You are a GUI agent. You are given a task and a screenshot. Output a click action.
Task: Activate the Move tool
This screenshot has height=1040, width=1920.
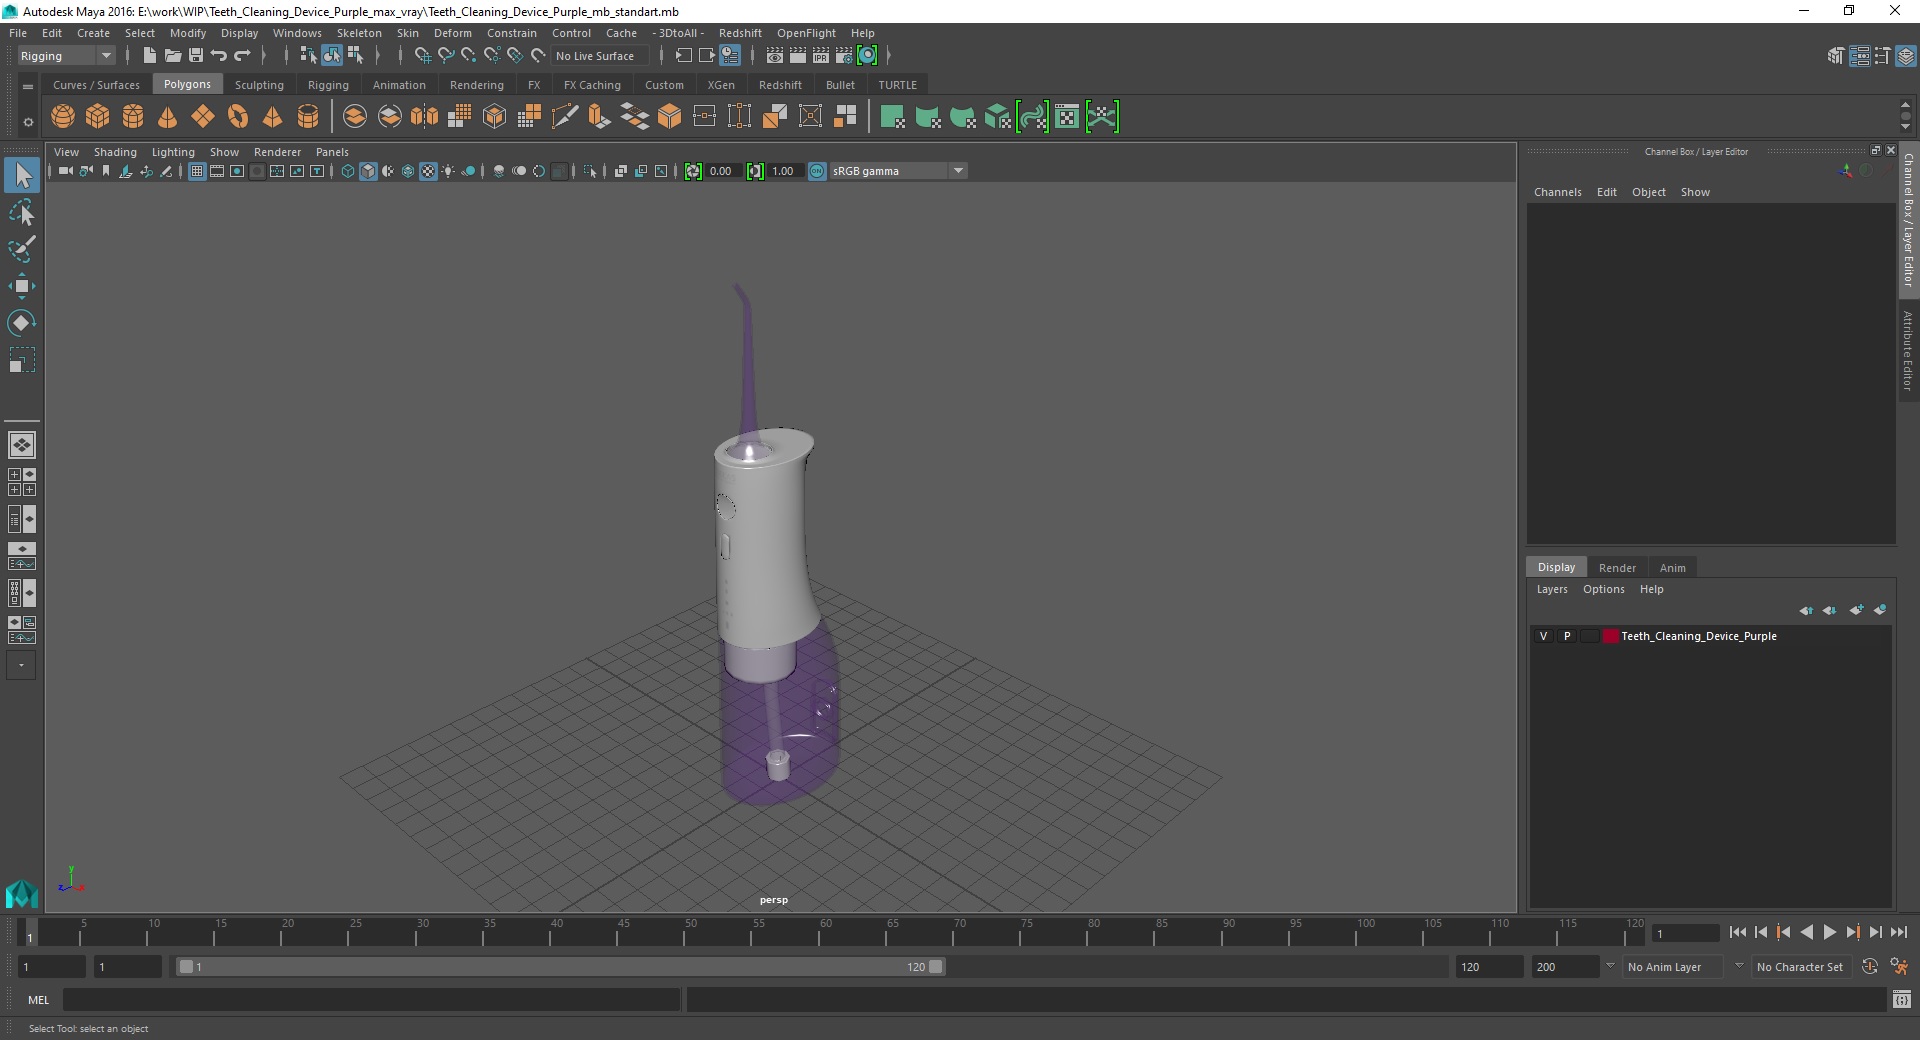(x=22, y=286)
